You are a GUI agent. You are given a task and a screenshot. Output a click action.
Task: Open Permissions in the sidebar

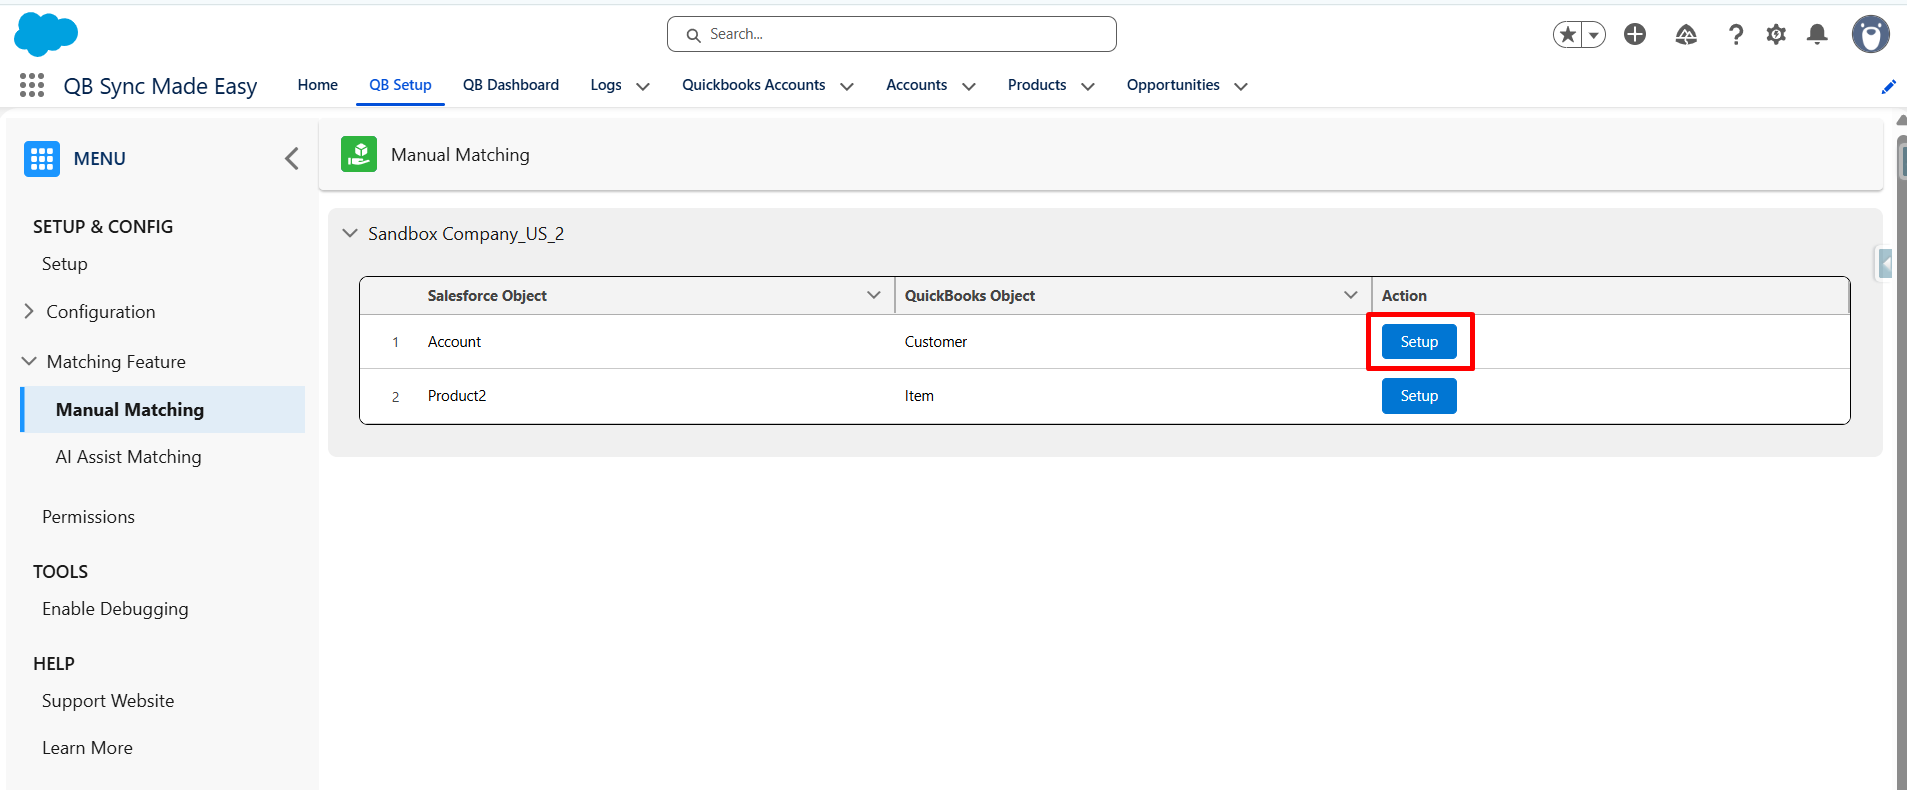[88, 517]
